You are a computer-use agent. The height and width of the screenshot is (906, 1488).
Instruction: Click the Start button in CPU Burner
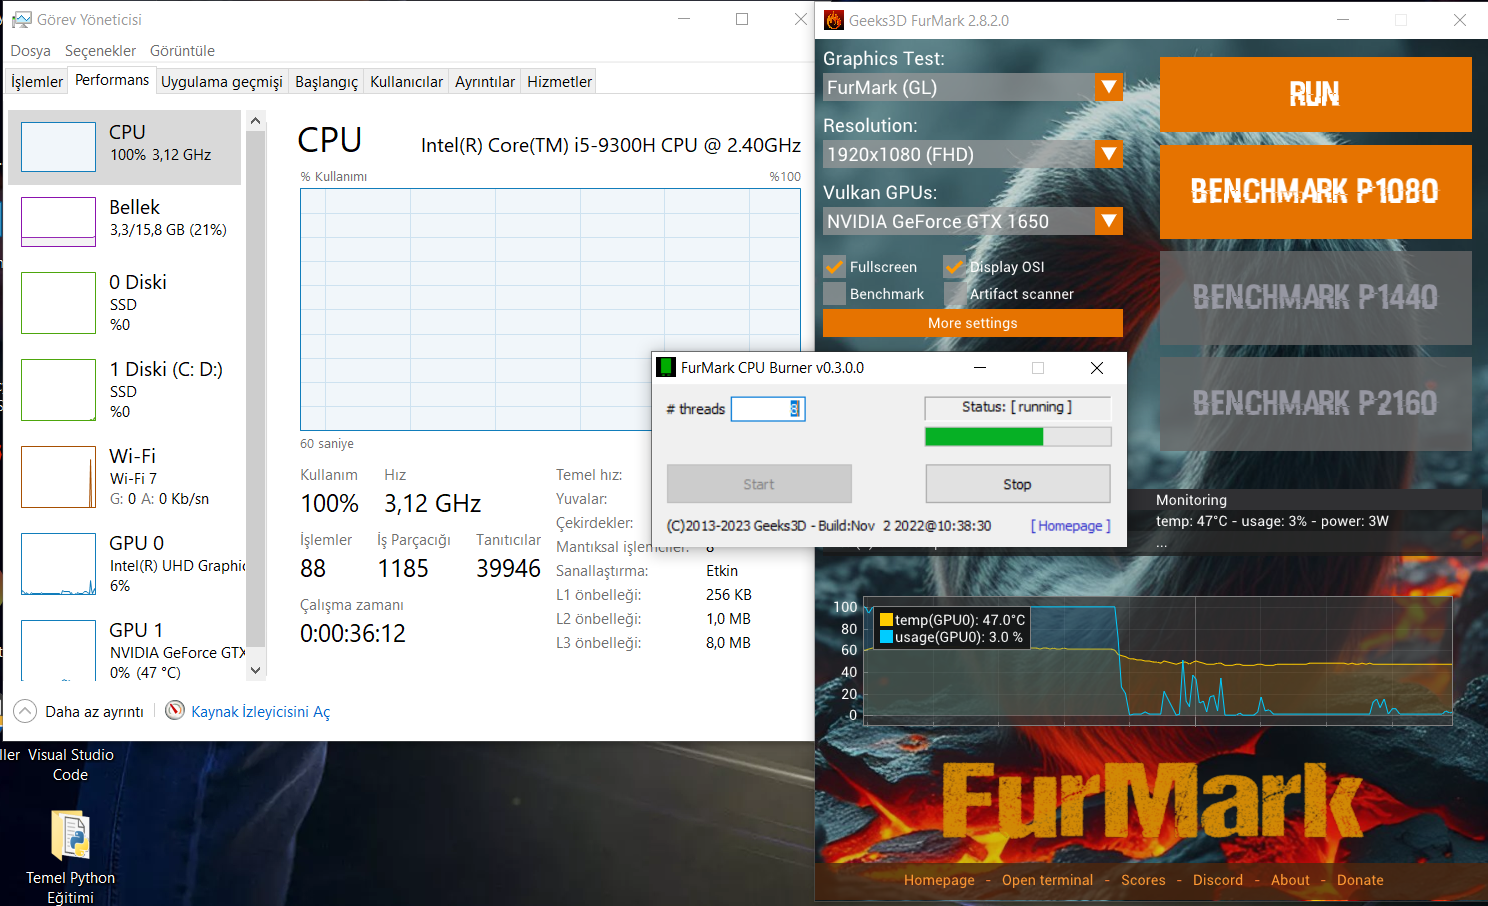click(x=759, y=484)
